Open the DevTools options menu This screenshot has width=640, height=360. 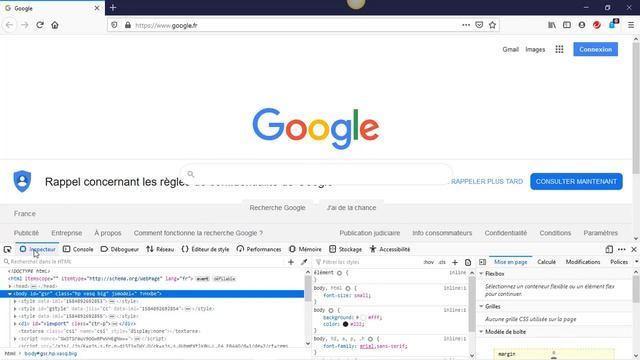point(622,249)
